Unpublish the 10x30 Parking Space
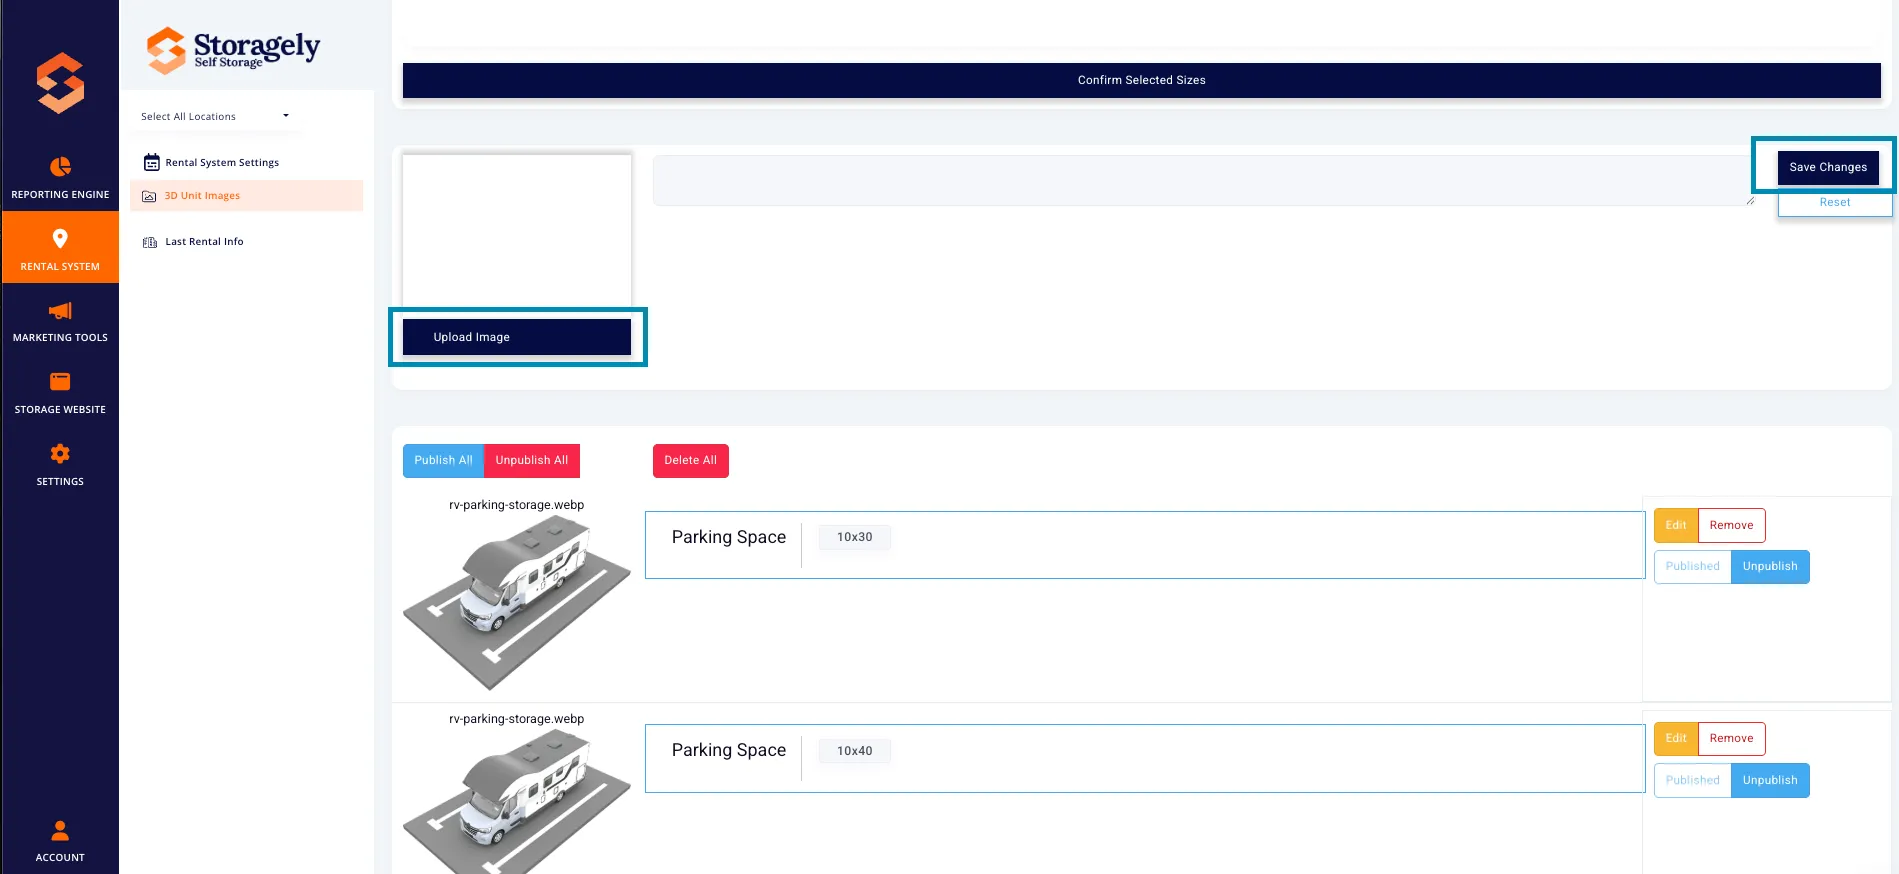This screenshot has width=1899, height=874. click(1770, 567)
